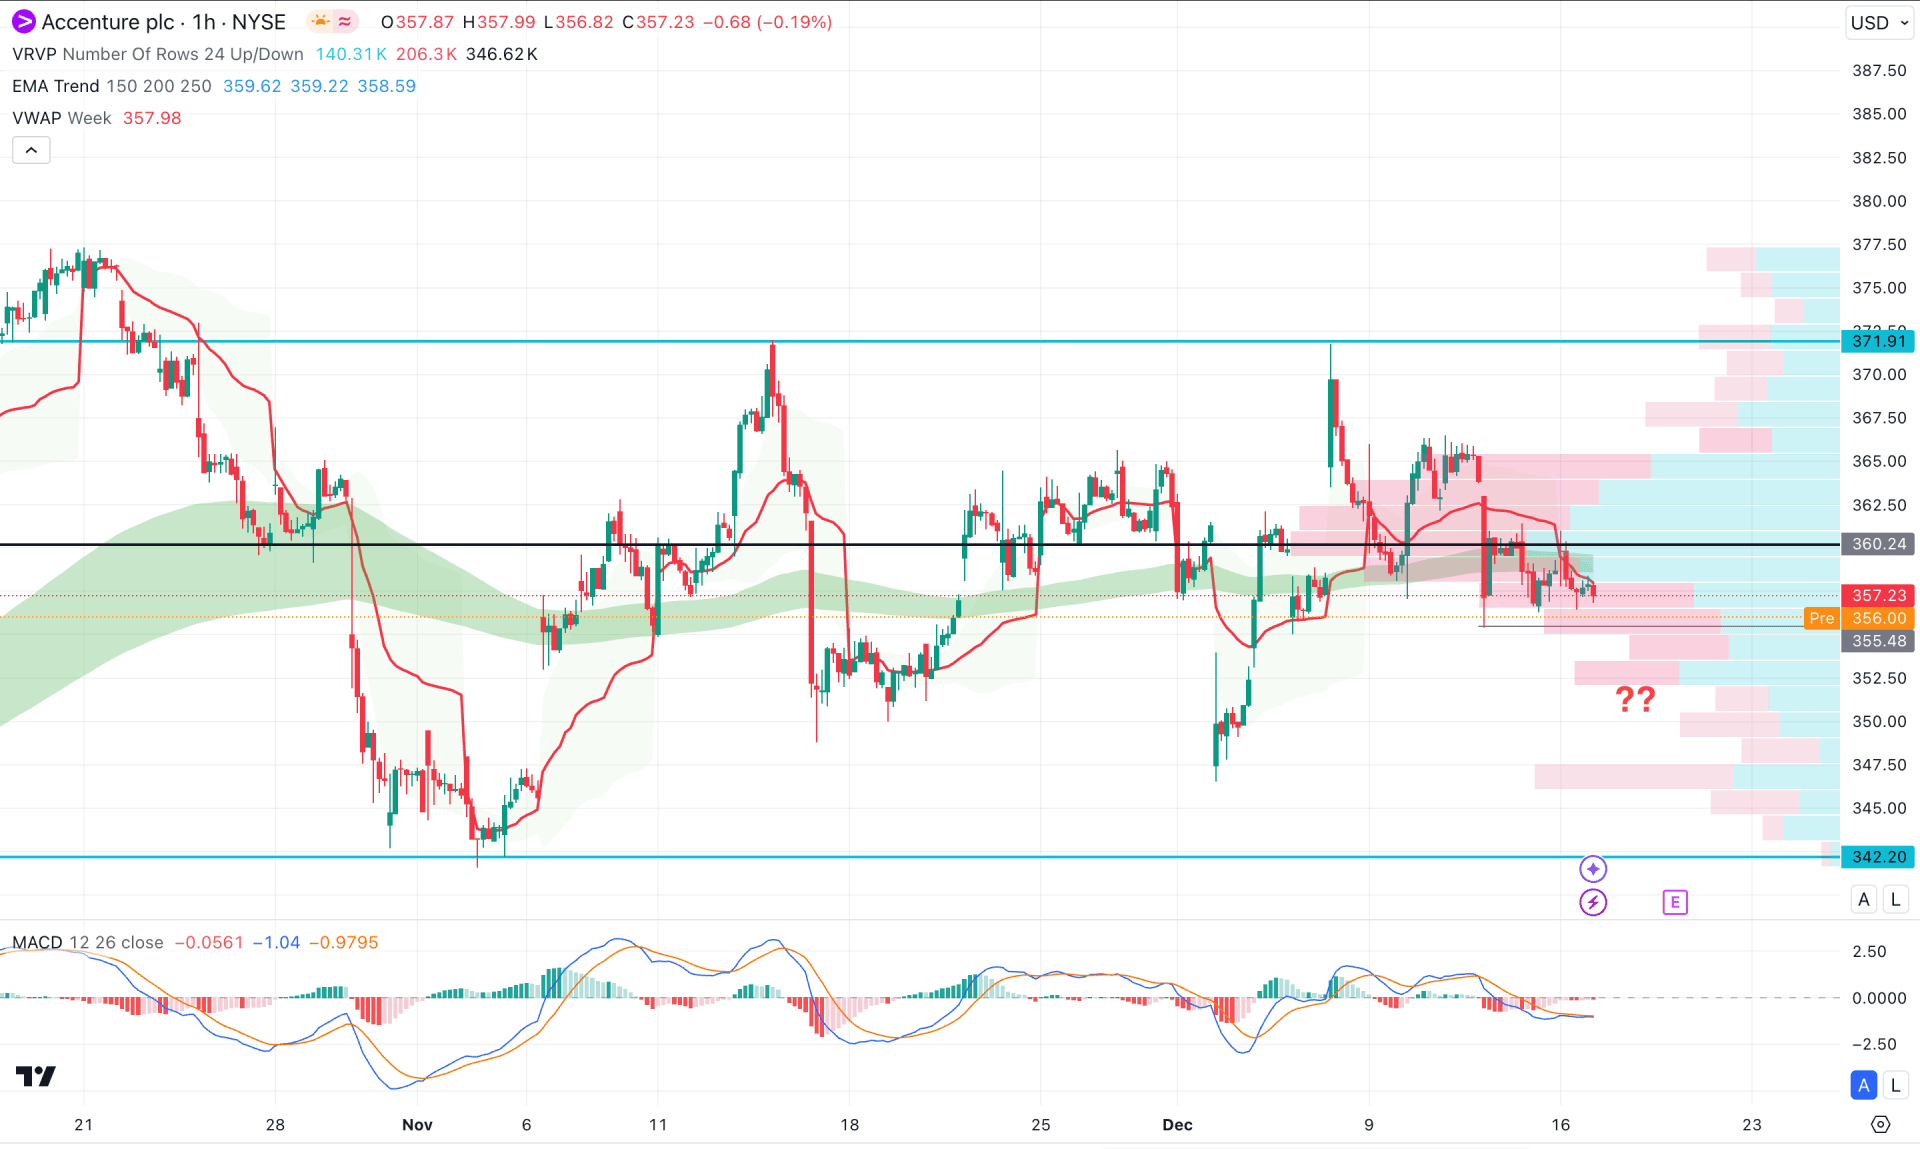Toggle auto scale A on price pane

(x=1863, y=899)
